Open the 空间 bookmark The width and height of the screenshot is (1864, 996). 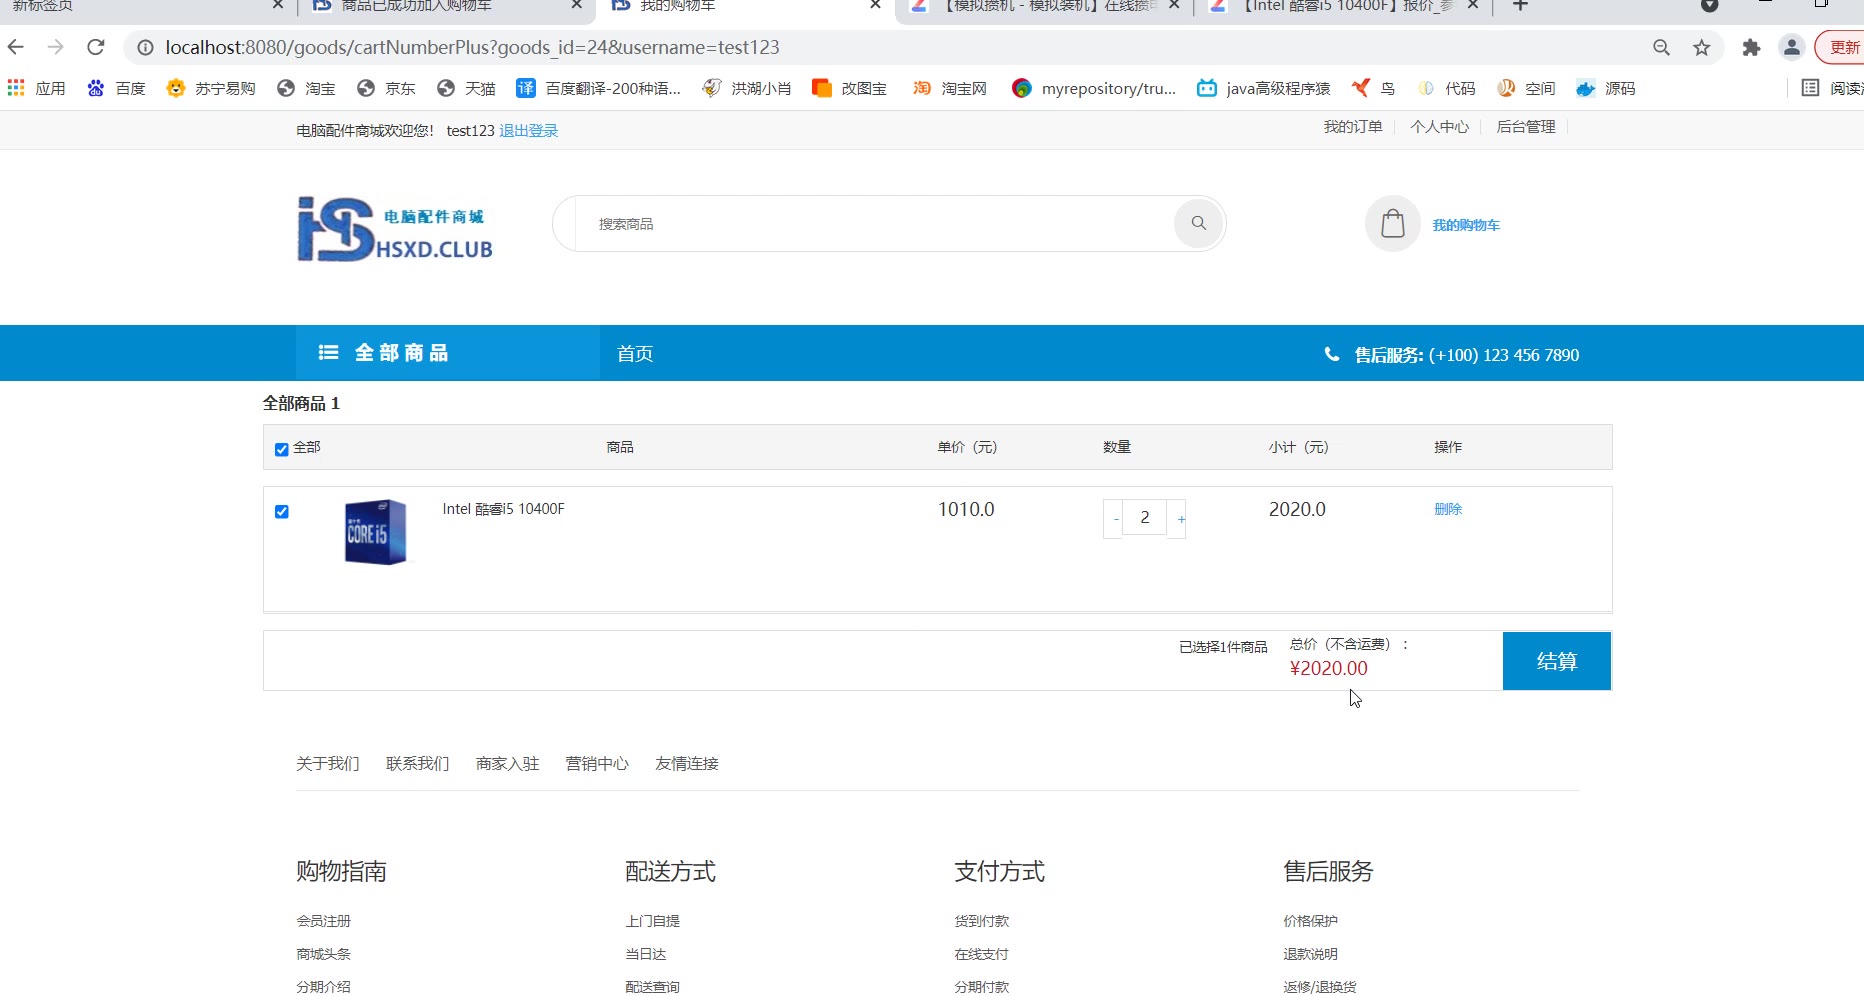coord(1526,88)
